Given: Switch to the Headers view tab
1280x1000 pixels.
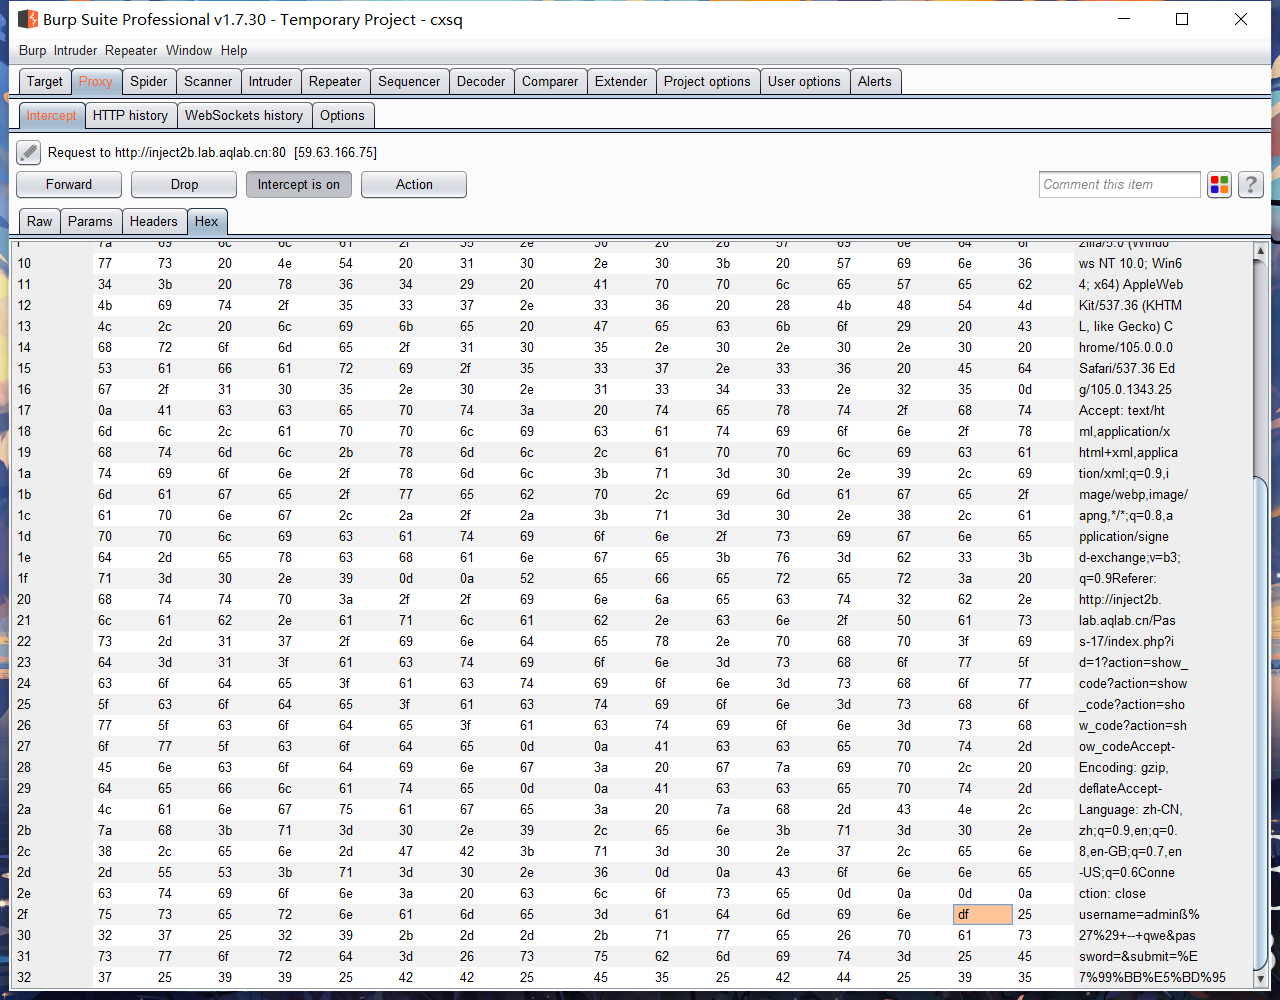Looking at the screenshot, I should point(154,221).
